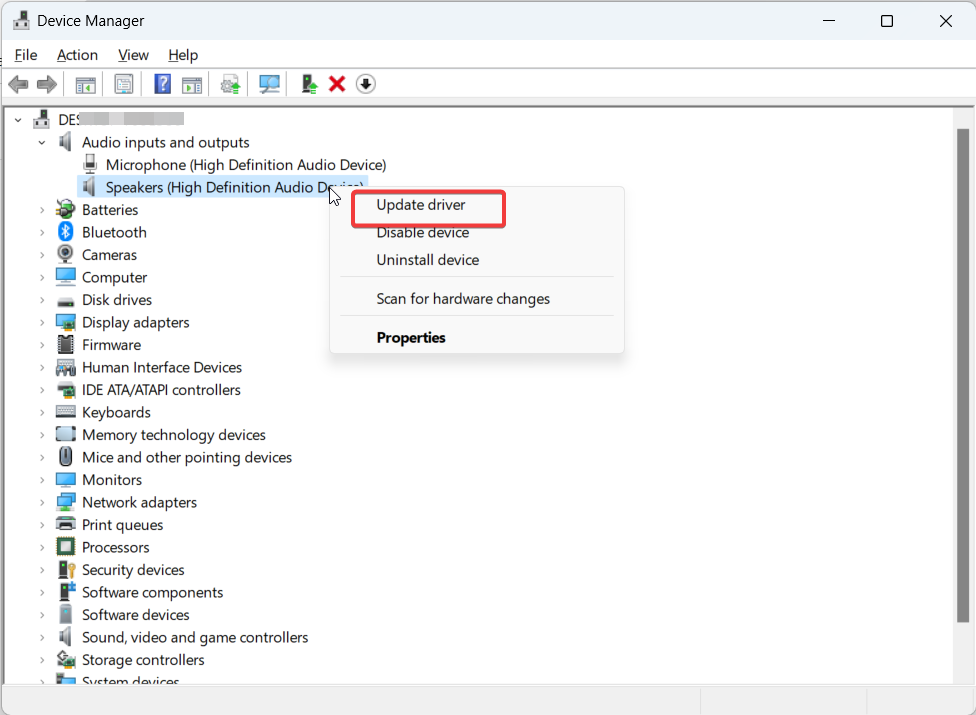Expand the Bluetooth category

coord(42,233)
